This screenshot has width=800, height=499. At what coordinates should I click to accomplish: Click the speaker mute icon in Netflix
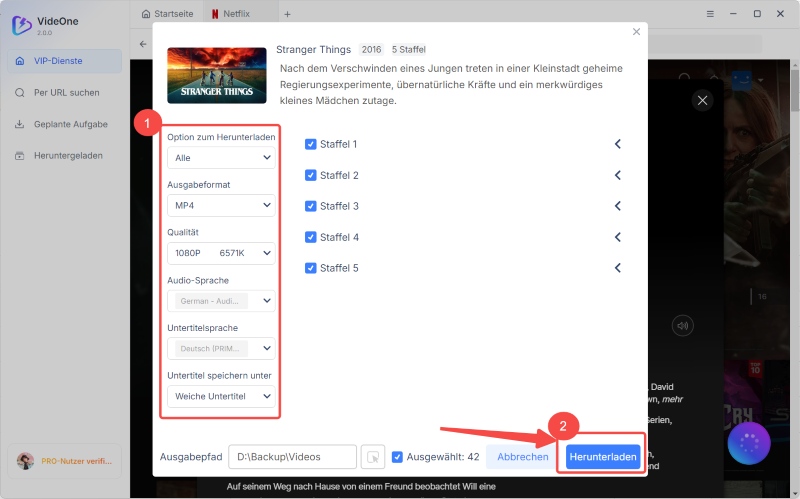[x=683, y=326]
